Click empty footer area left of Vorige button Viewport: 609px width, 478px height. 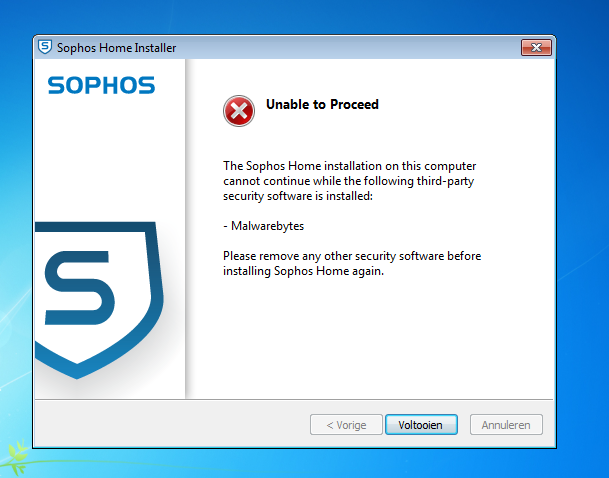pyautogui.click(x=171, y=424)
